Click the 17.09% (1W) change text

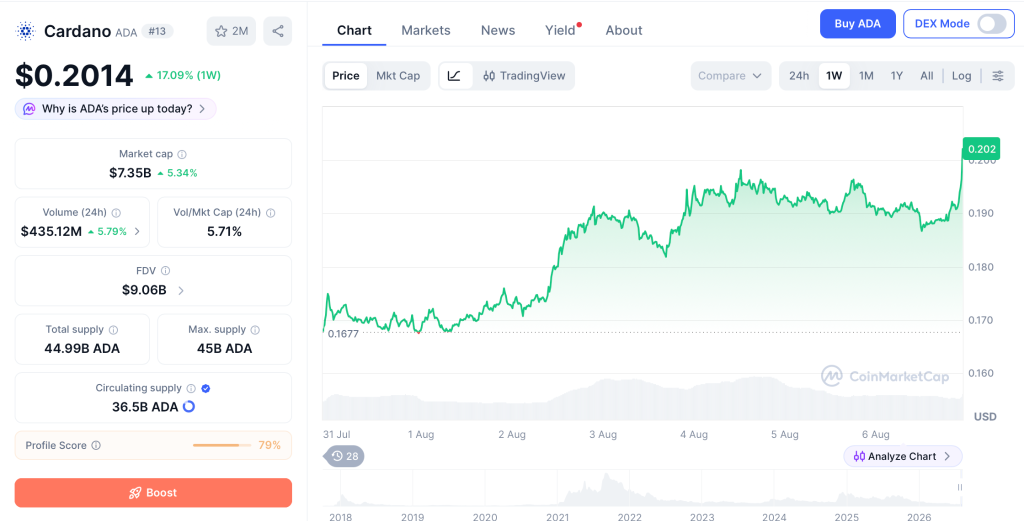tap(189, 76)
